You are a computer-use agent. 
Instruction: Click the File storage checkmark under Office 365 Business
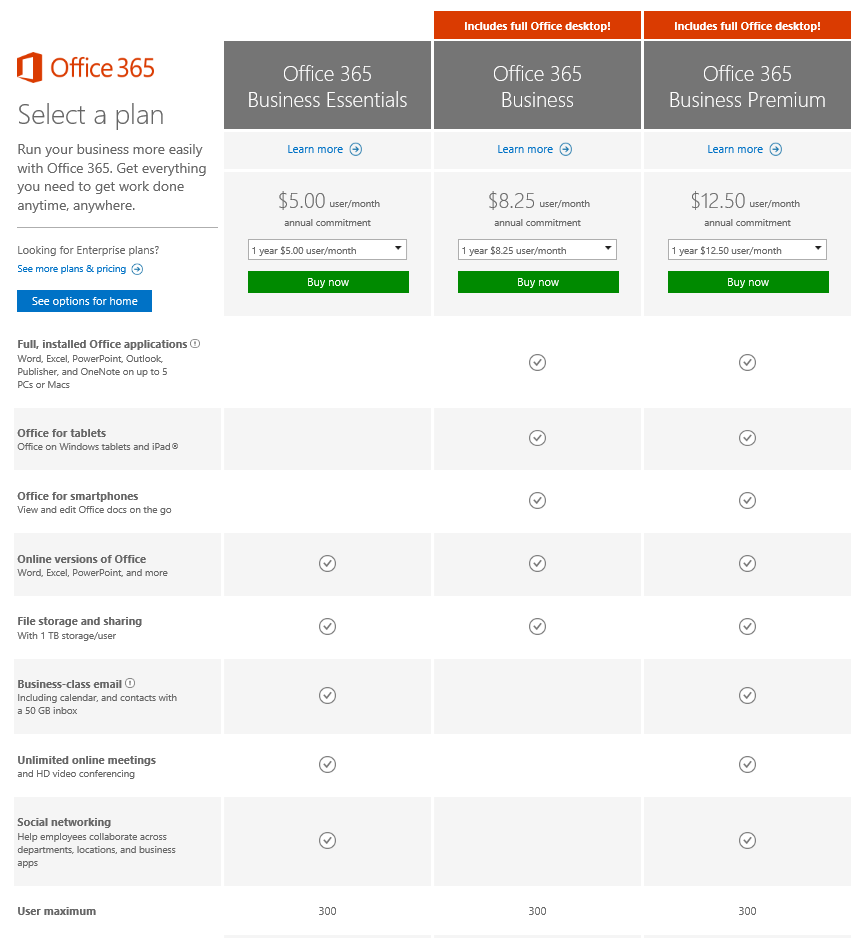click(x=537, y=626)
